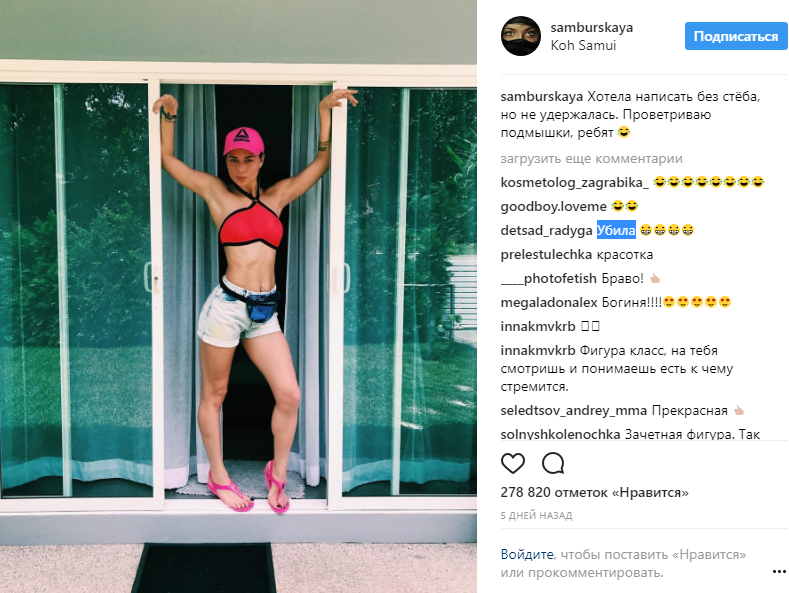The image size is (789, 593).
Task: Open samburskaya profile avatar picture
Action: [521, 36]
